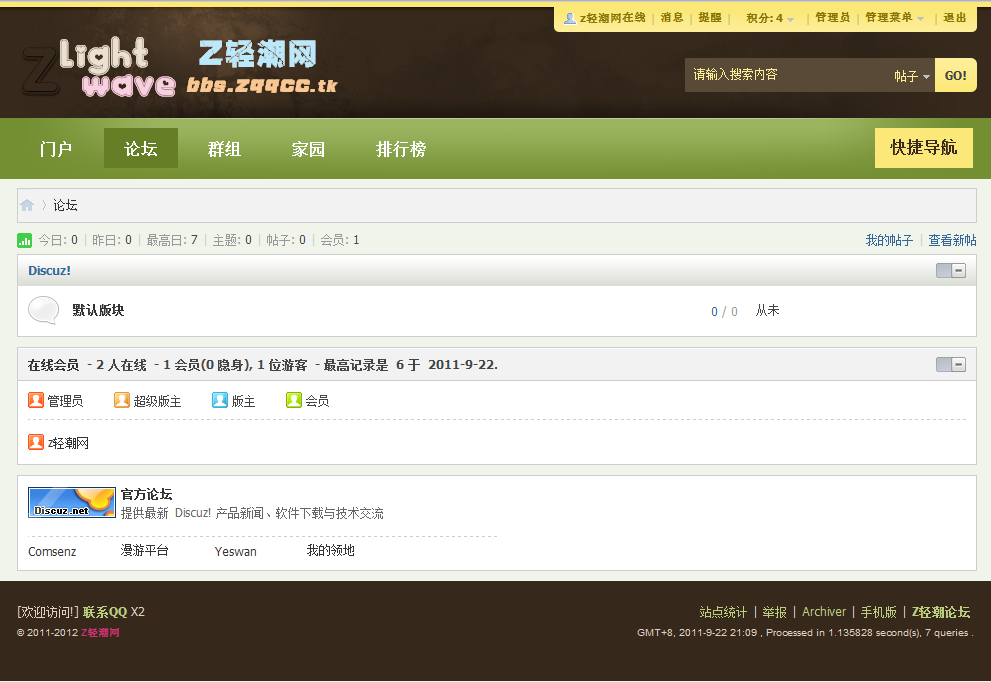Open the 我的领地 friend link
The height and width of the screenshot is (682, 991).
click(x=331, y=551)
